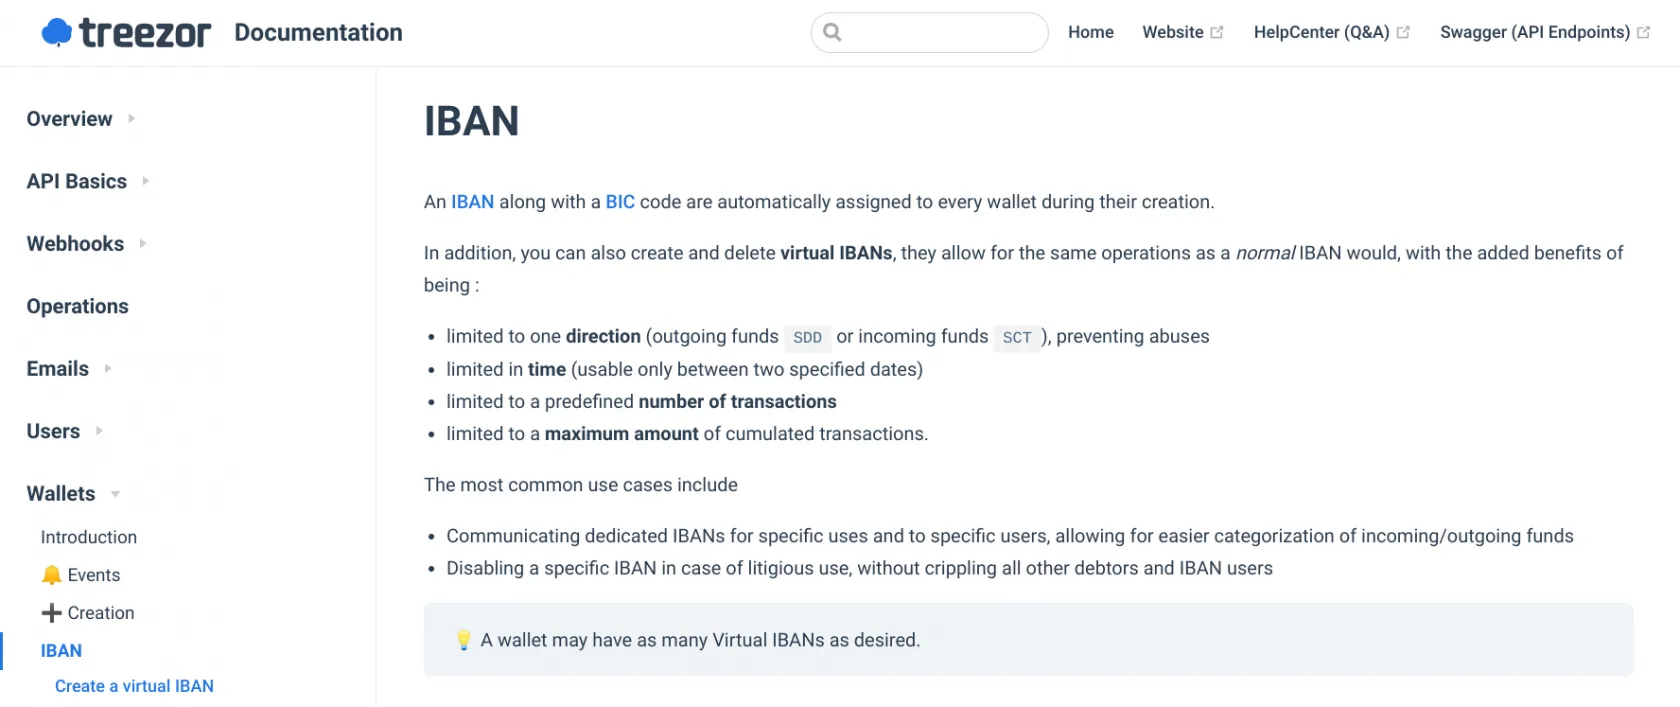The height and width of the screenshot is (707, 1680).
Task: Click the plus icon next to Creation
Action: 52,613
